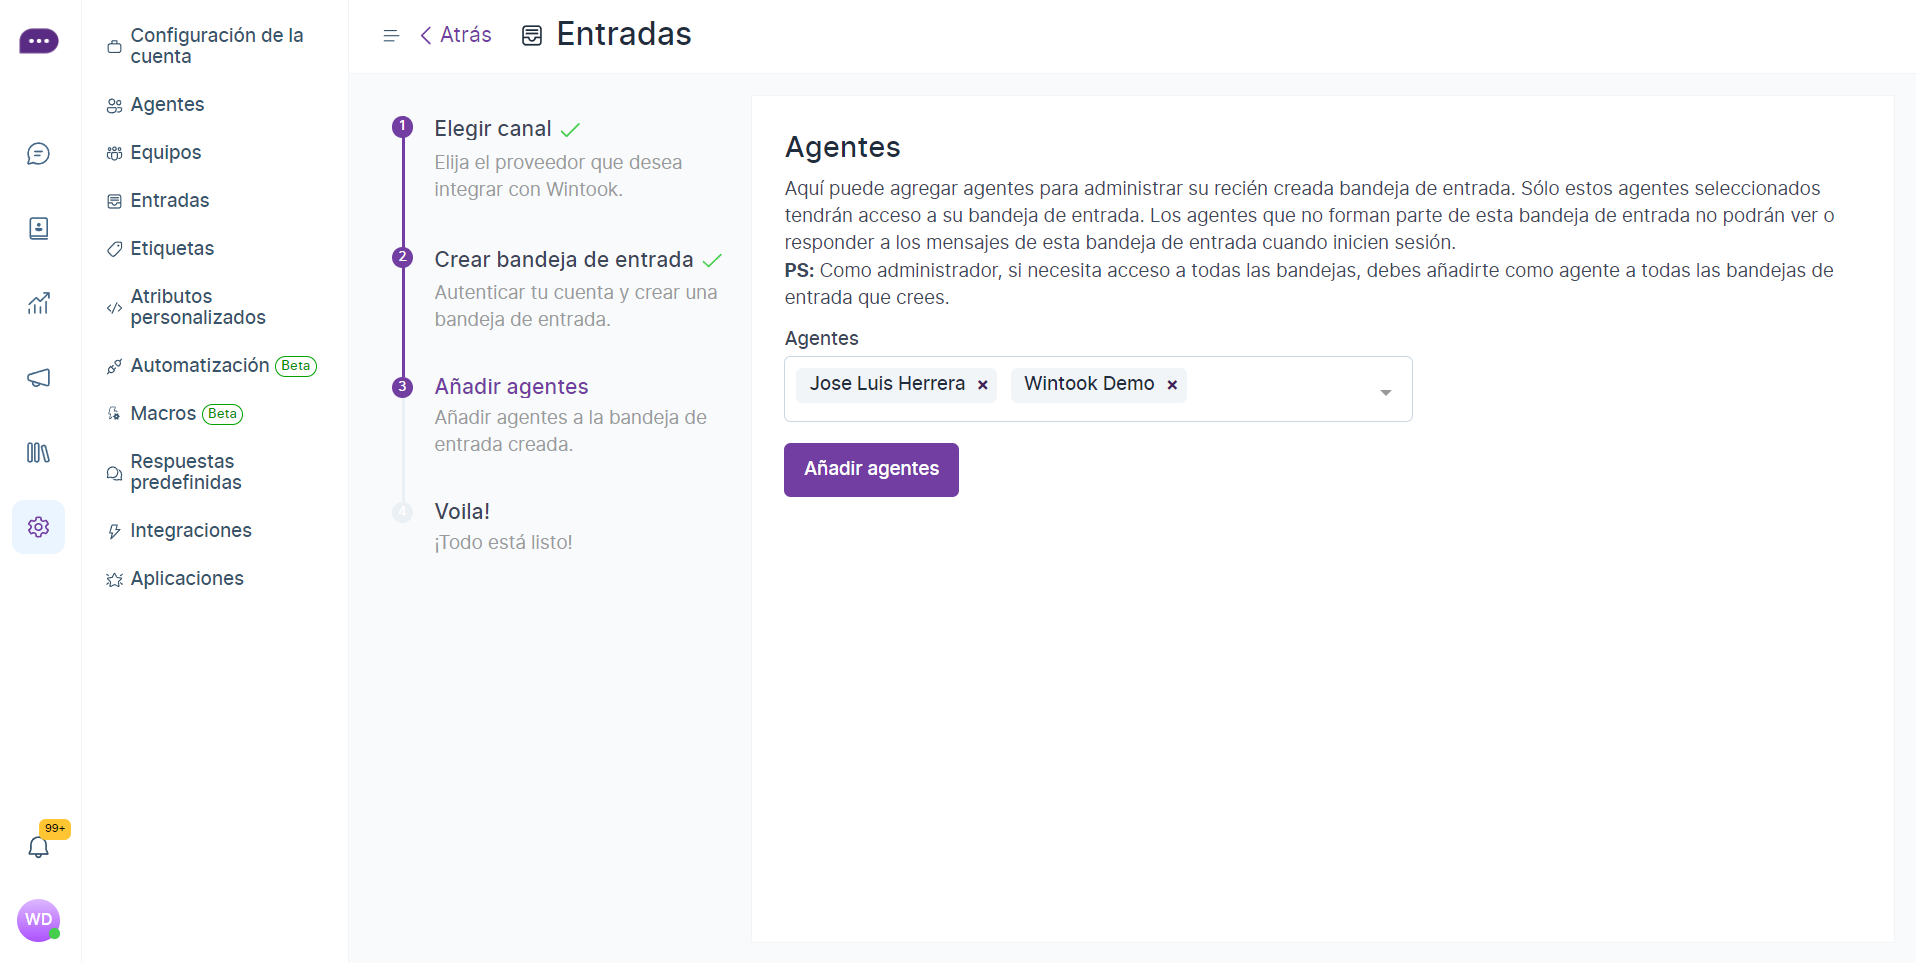
Task: Open Integraciones in the settings menu
Action: (x=190, y=530)
